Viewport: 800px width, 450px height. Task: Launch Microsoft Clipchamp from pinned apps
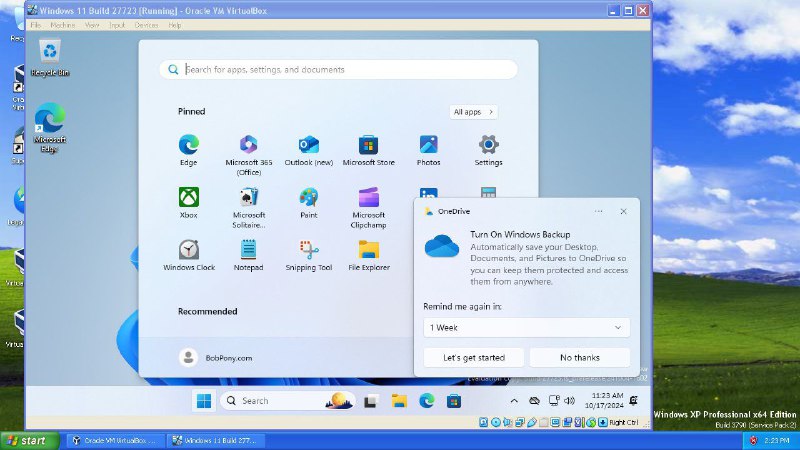coord(368,208)
